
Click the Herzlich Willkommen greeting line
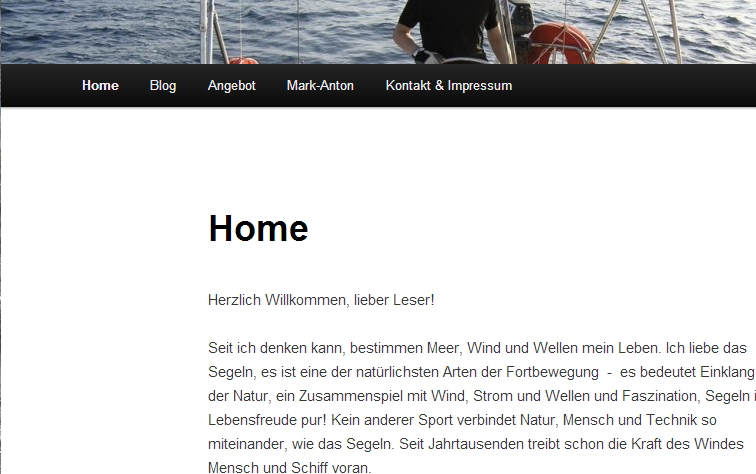[x=321, y=300]
